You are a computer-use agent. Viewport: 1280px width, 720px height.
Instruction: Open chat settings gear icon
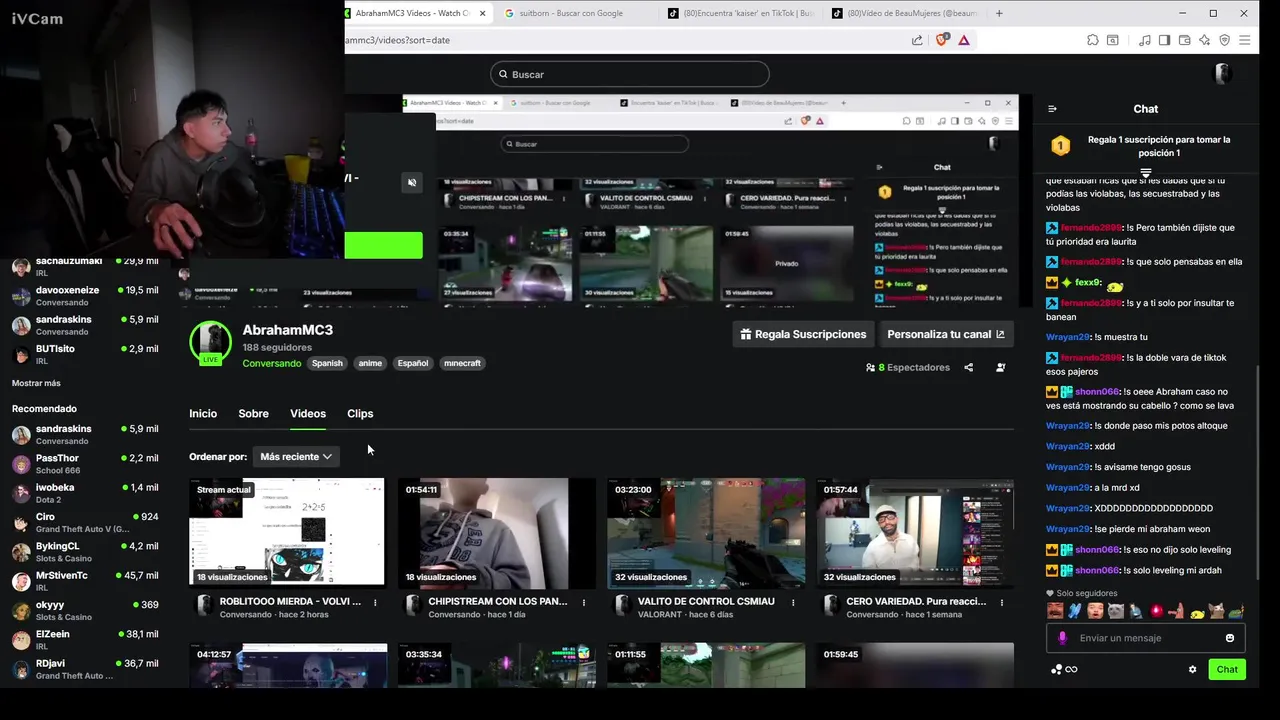point(1192,670)
